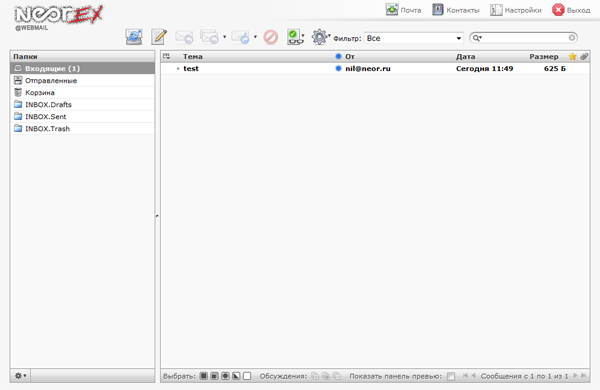The width and height of the screenshot is (600, 390).
Task: Expand unread threads icon in Обсуждения group
Action: [326, 376]
